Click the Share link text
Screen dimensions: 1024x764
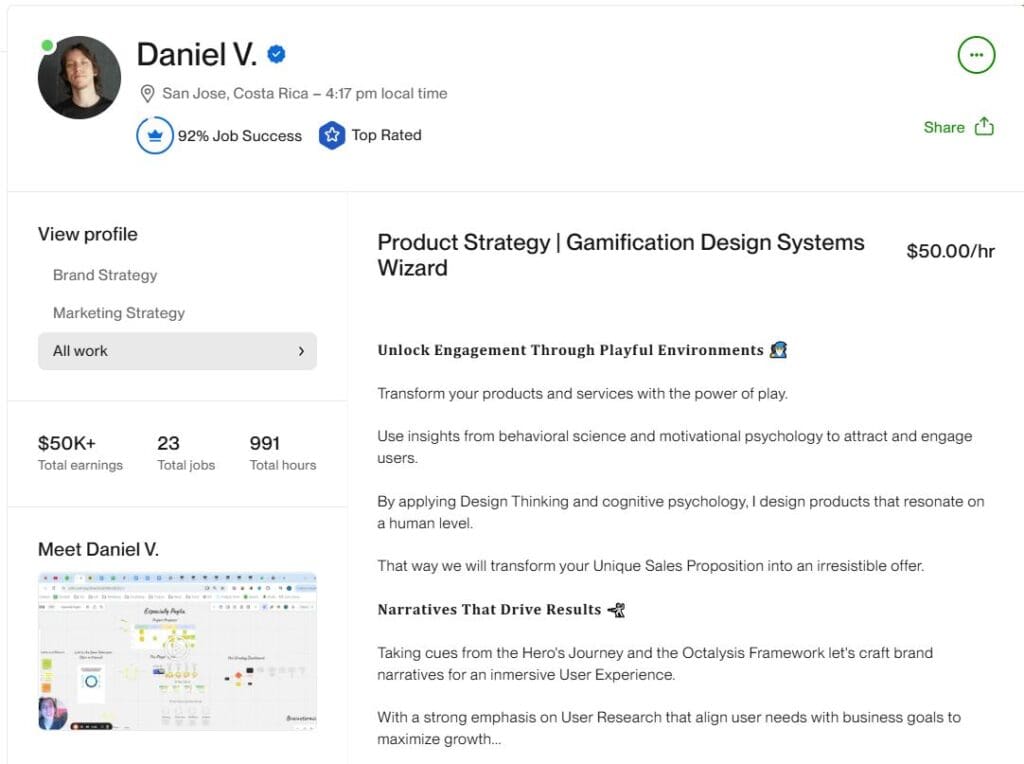pyautogui.click(x=944, y=127)
